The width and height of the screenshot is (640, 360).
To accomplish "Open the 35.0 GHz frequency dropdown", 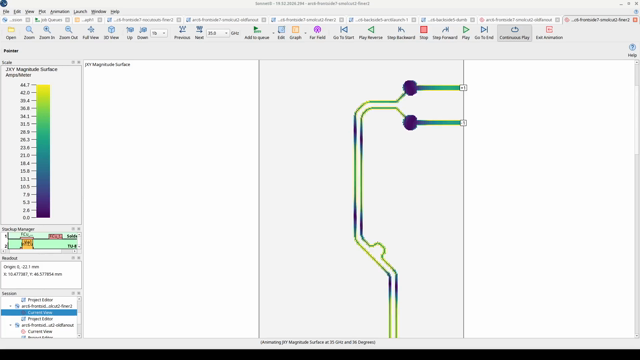I will click(218, 33).
